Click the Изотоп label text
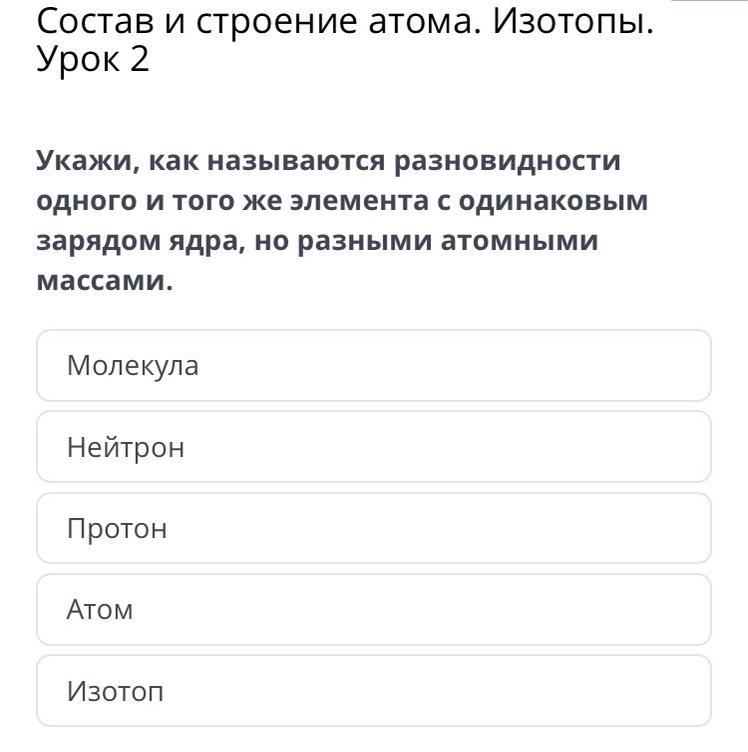This screenshot has height=752, width=748. (115, 691)
